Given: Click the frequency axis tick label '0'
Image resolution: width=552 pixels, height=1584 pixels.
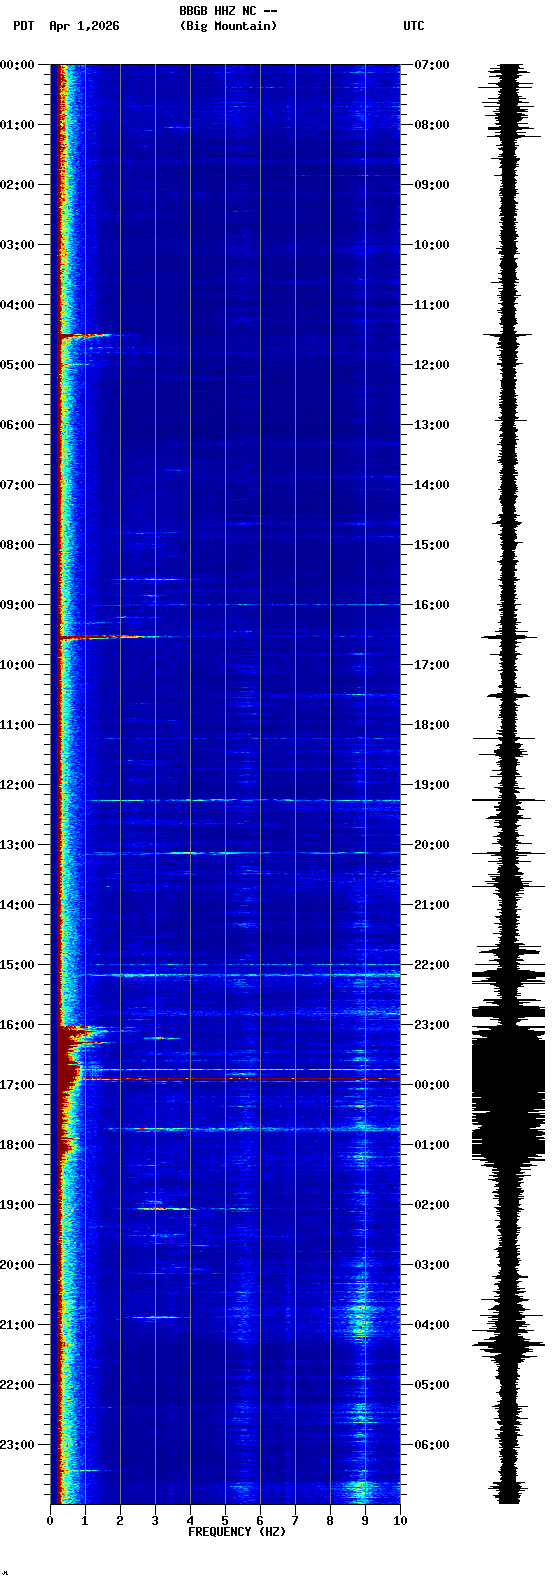Looking at the screenshot, I should (x=50, y=1521).
